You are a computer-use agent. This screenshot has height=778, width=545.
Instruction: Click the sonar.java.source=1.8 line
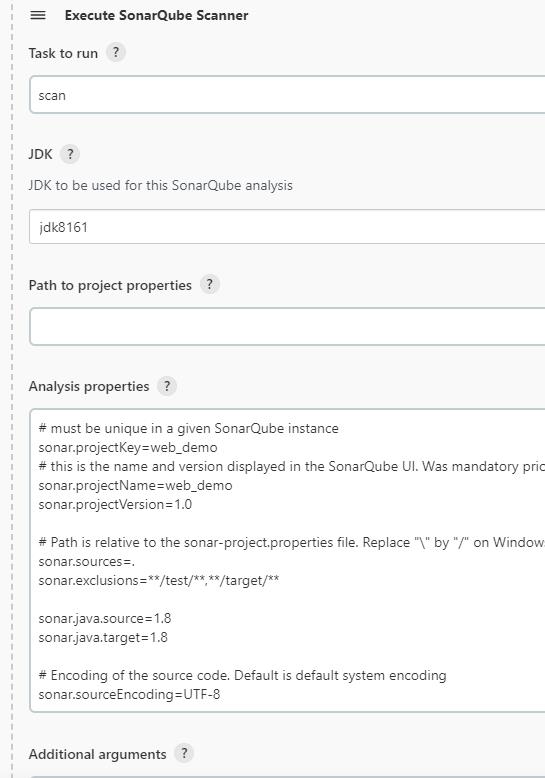point(105,618)
